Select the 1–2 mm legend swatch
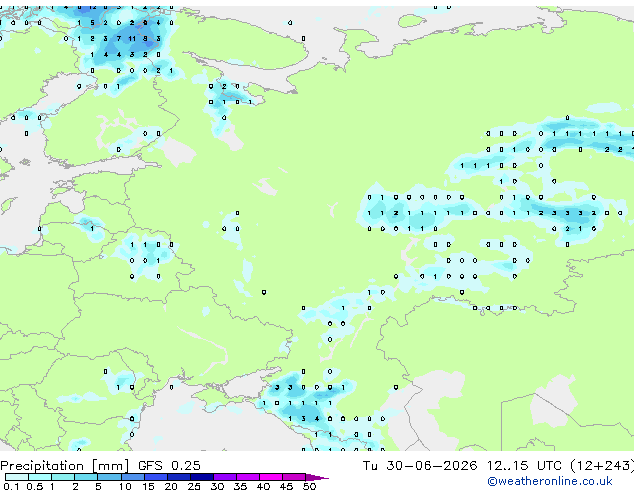 pos(63,477)
